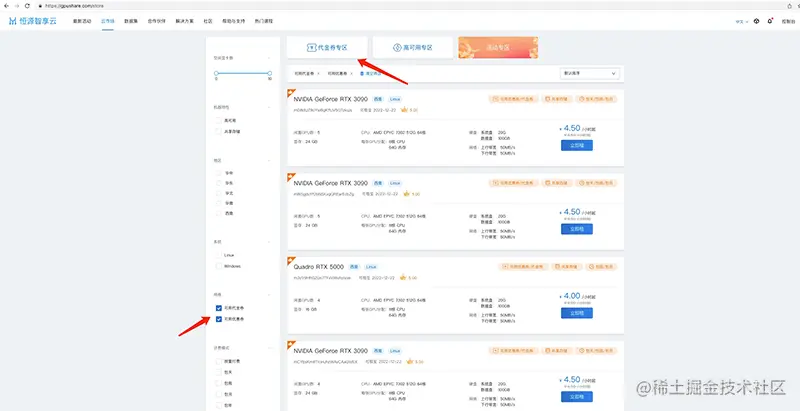Open the 合作伙伴 nav link

coord(157,21)
